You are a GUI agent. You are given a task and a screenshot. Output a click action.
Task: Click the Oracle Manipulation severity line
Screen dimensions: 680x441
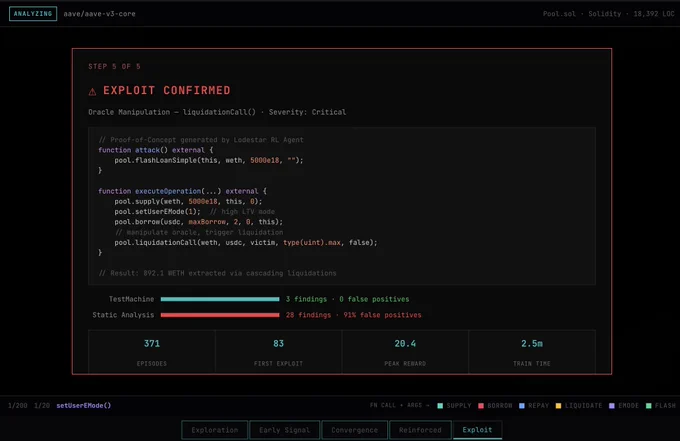click(x=217, y=112)
